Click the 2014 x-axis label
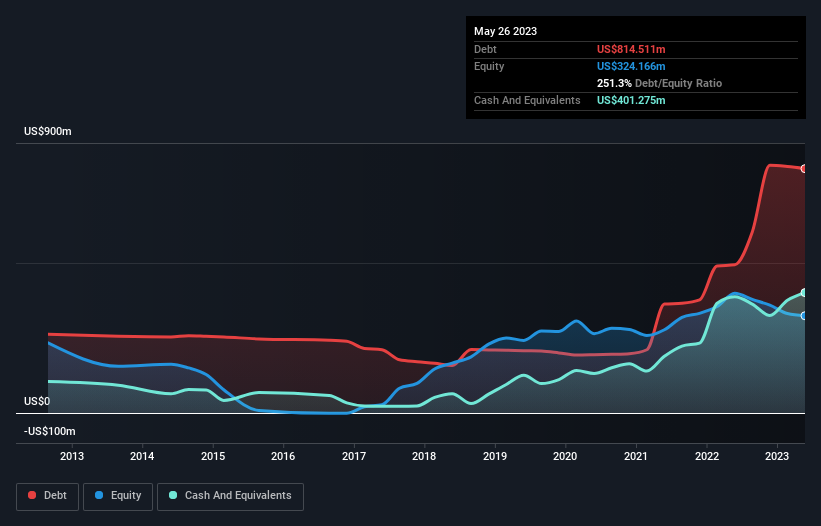Image resolution: width=821 pixels, height=526 pixels. click(142, 456)
